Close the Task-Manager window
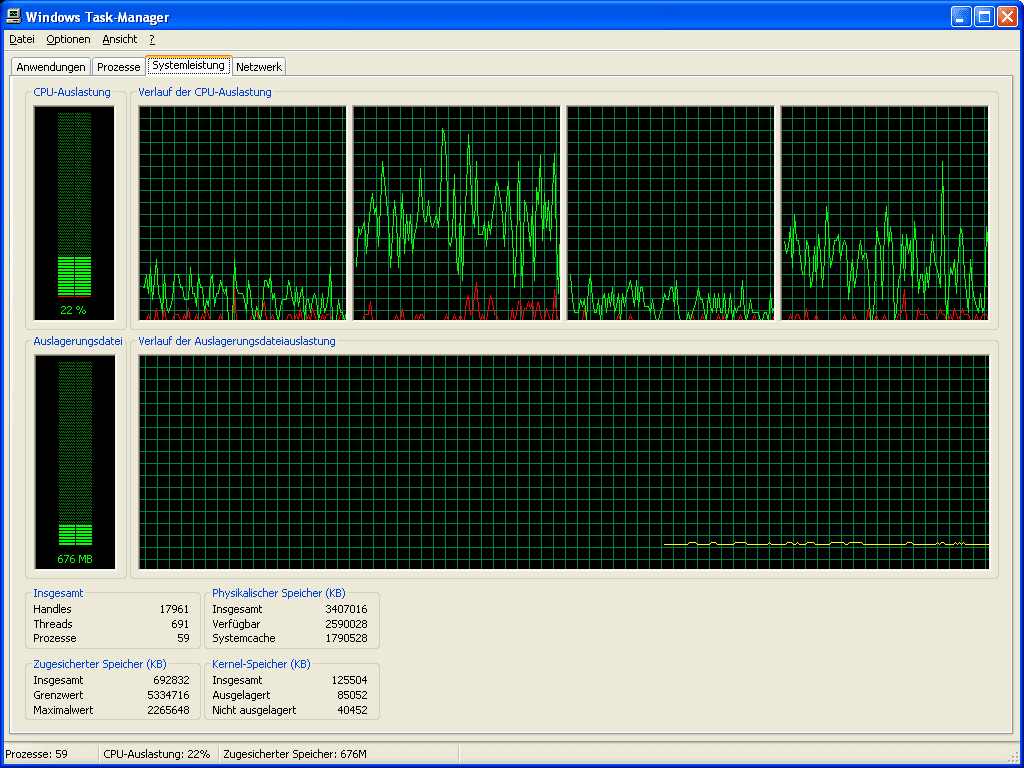 [x=1008, y=16]
